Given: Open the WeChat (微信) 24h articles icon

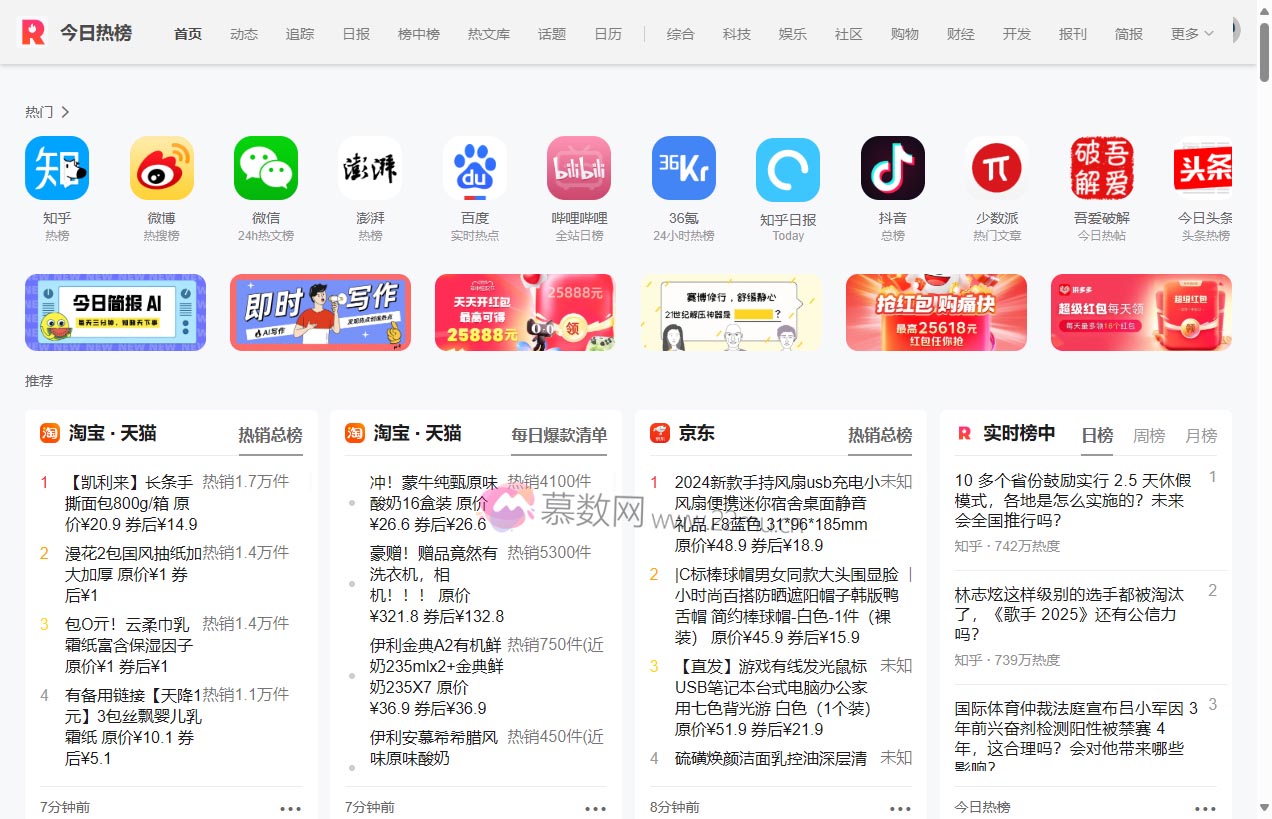Looking at the screenshot, I should pos(266,168).
